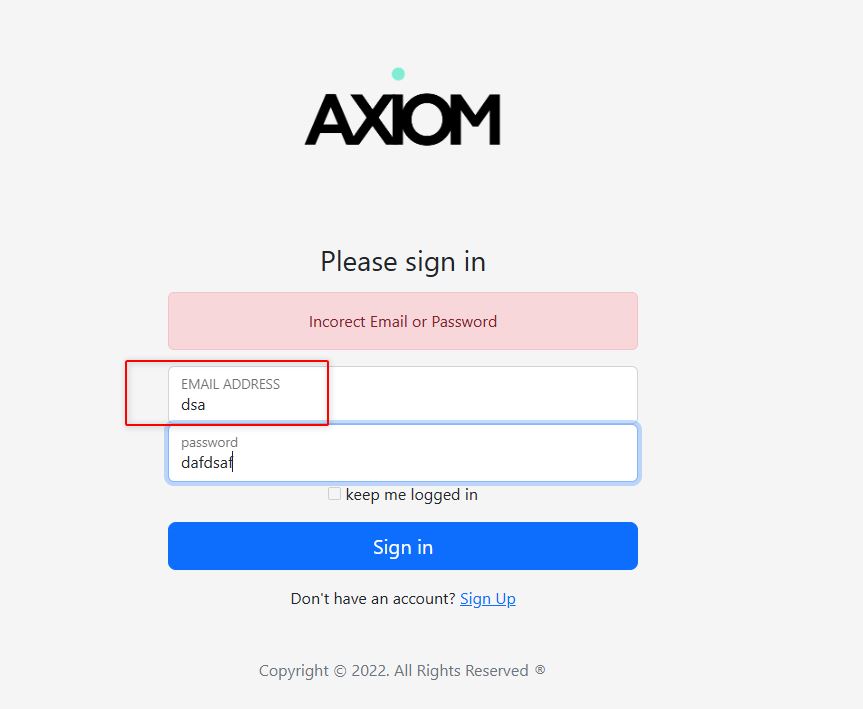Click the "Don't have an account?" text
This screenshot has width=863, height=709.
click(372, 598)
